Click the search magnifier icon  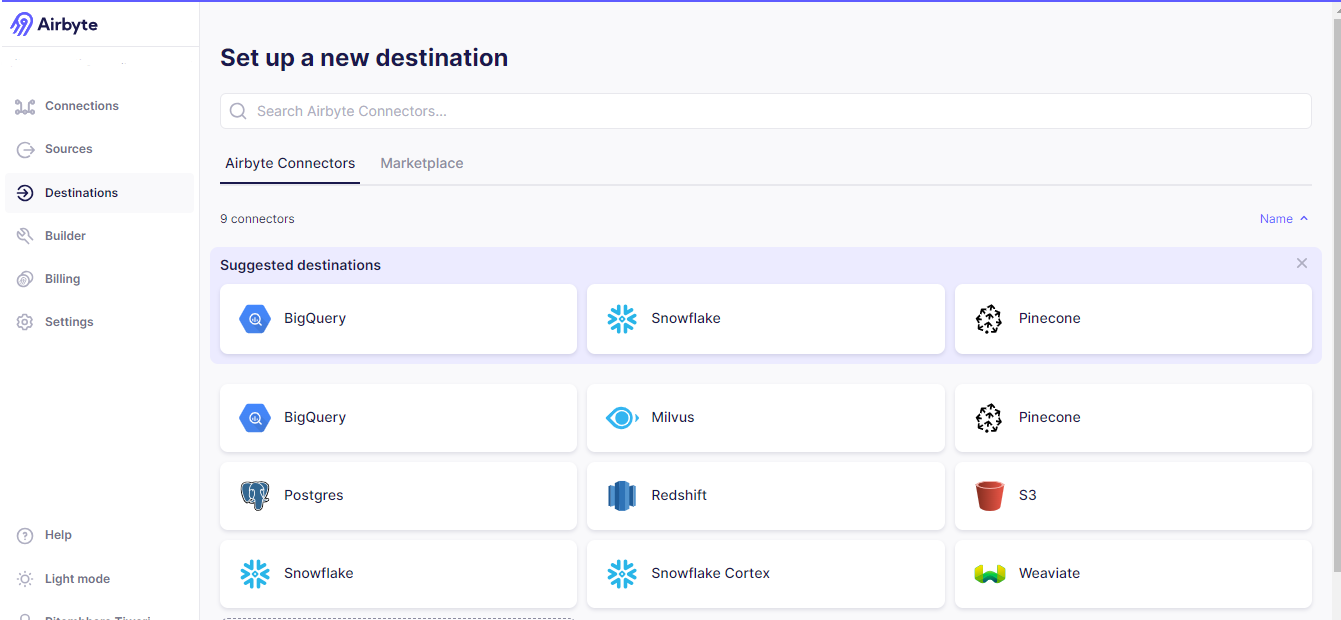click(x=238, y=111)
